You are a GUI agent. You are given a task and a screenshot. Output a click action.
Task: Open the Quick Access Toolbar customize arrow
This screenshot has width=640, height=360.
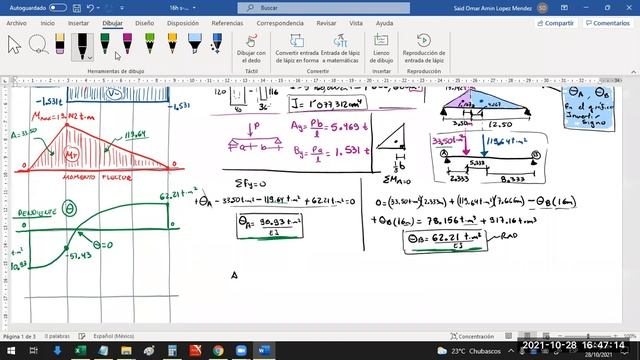122,8
